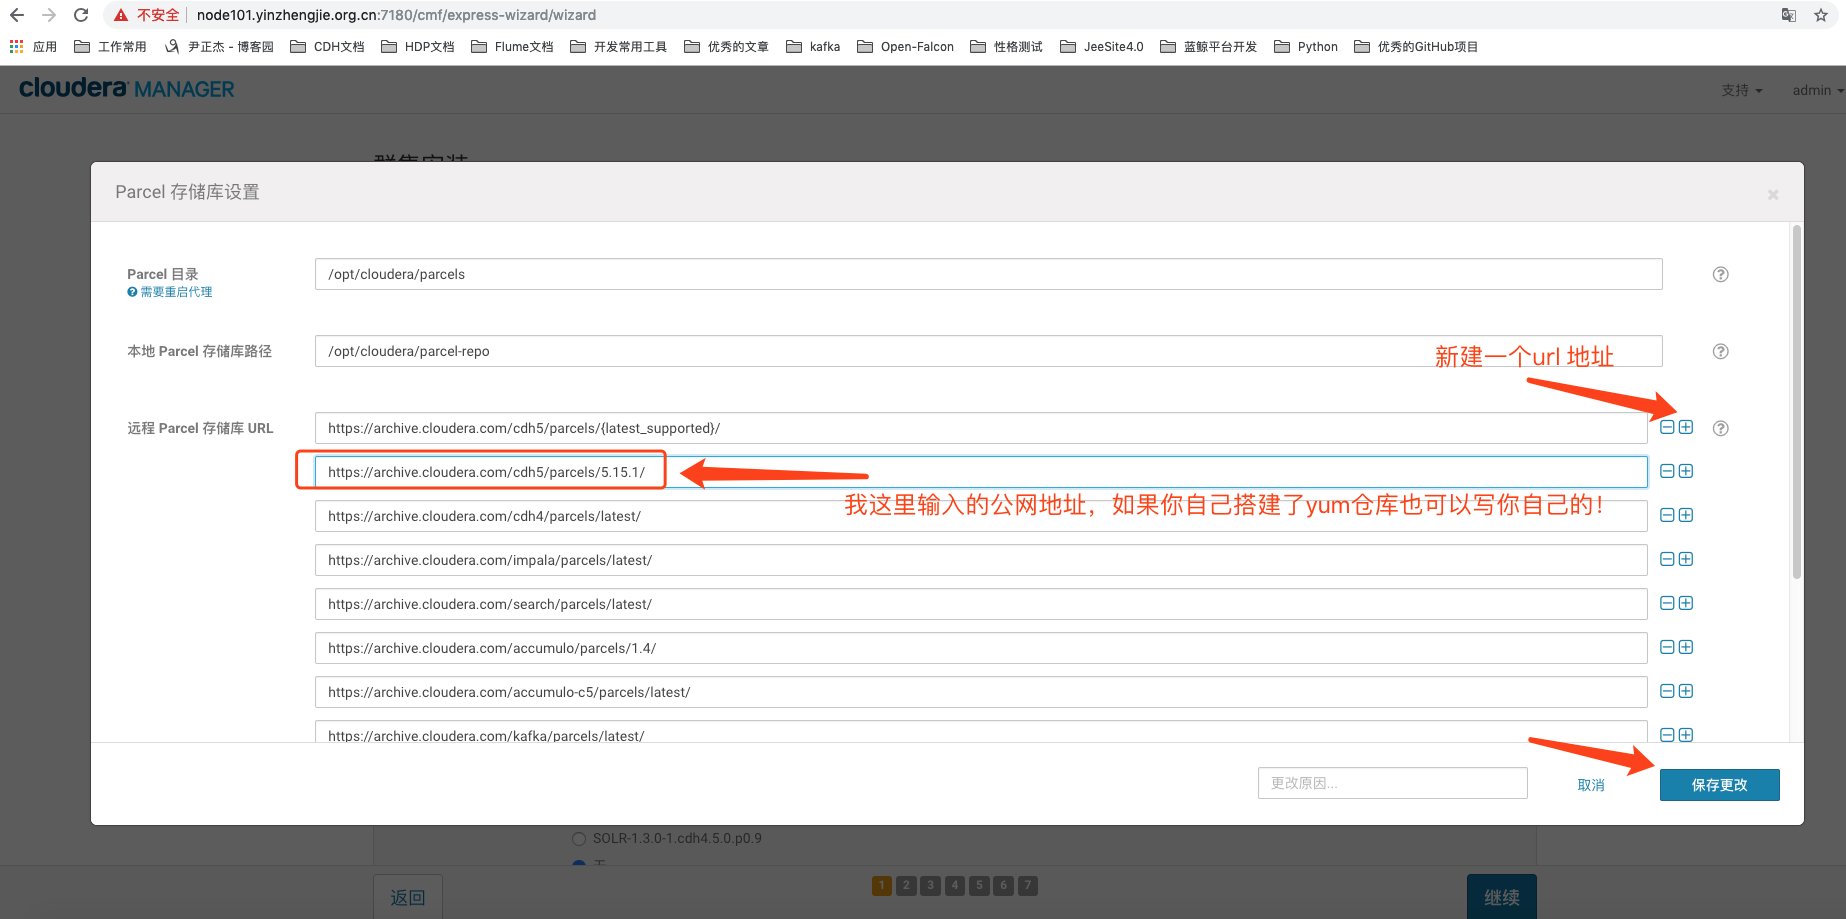This screenshot has height=919, width=1846.
Task: Click wizard step 4 indicator
Action: click(955, 885)
